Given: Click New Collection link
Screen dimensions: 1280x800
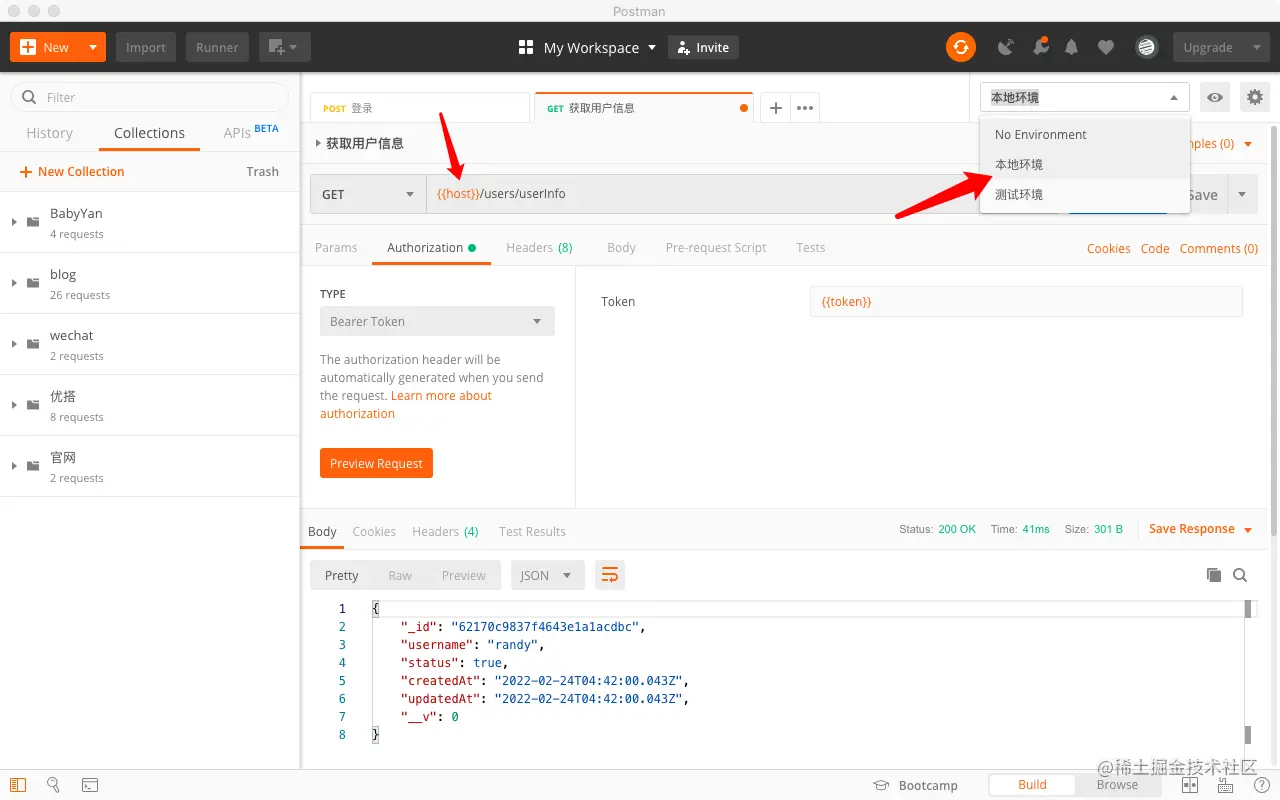Looking at the screenshot, I should (x=72, y=171).
